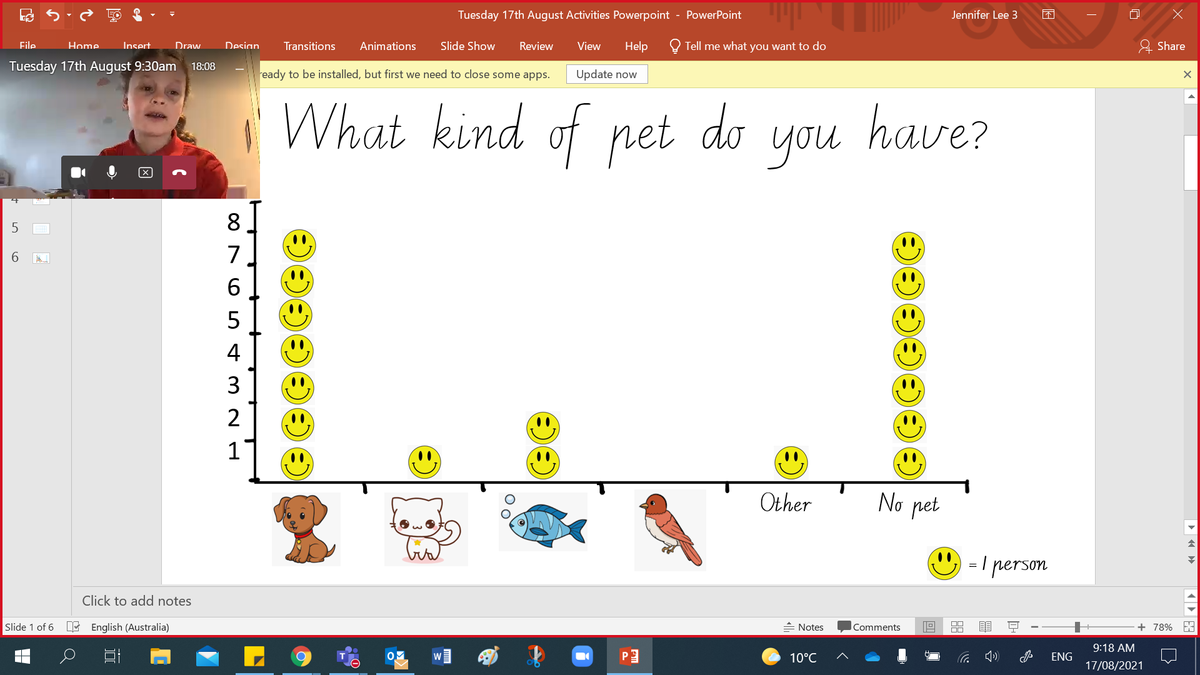Image resolution: width=1200 pixels, height=675 pixels.
Task: Toggle camera in the Teams call window
Action: pos(79,172)
